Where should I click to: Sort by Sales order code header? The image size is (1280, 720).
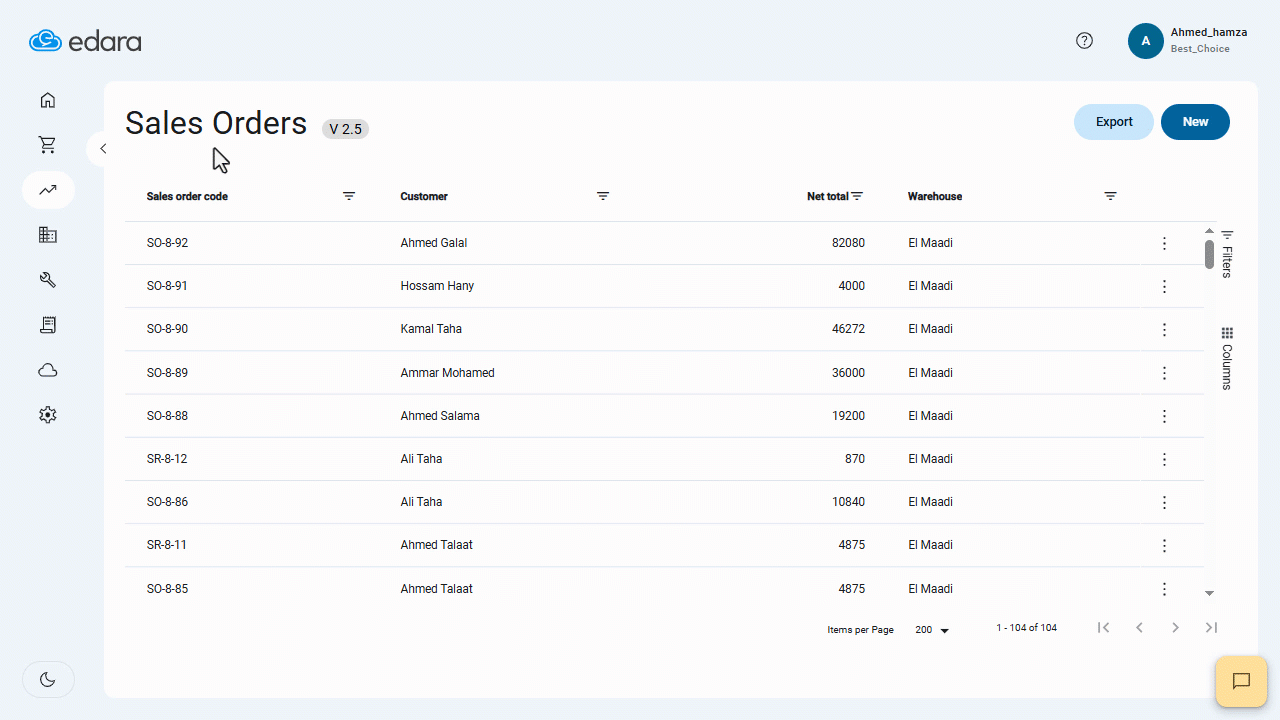coord(187,196)
